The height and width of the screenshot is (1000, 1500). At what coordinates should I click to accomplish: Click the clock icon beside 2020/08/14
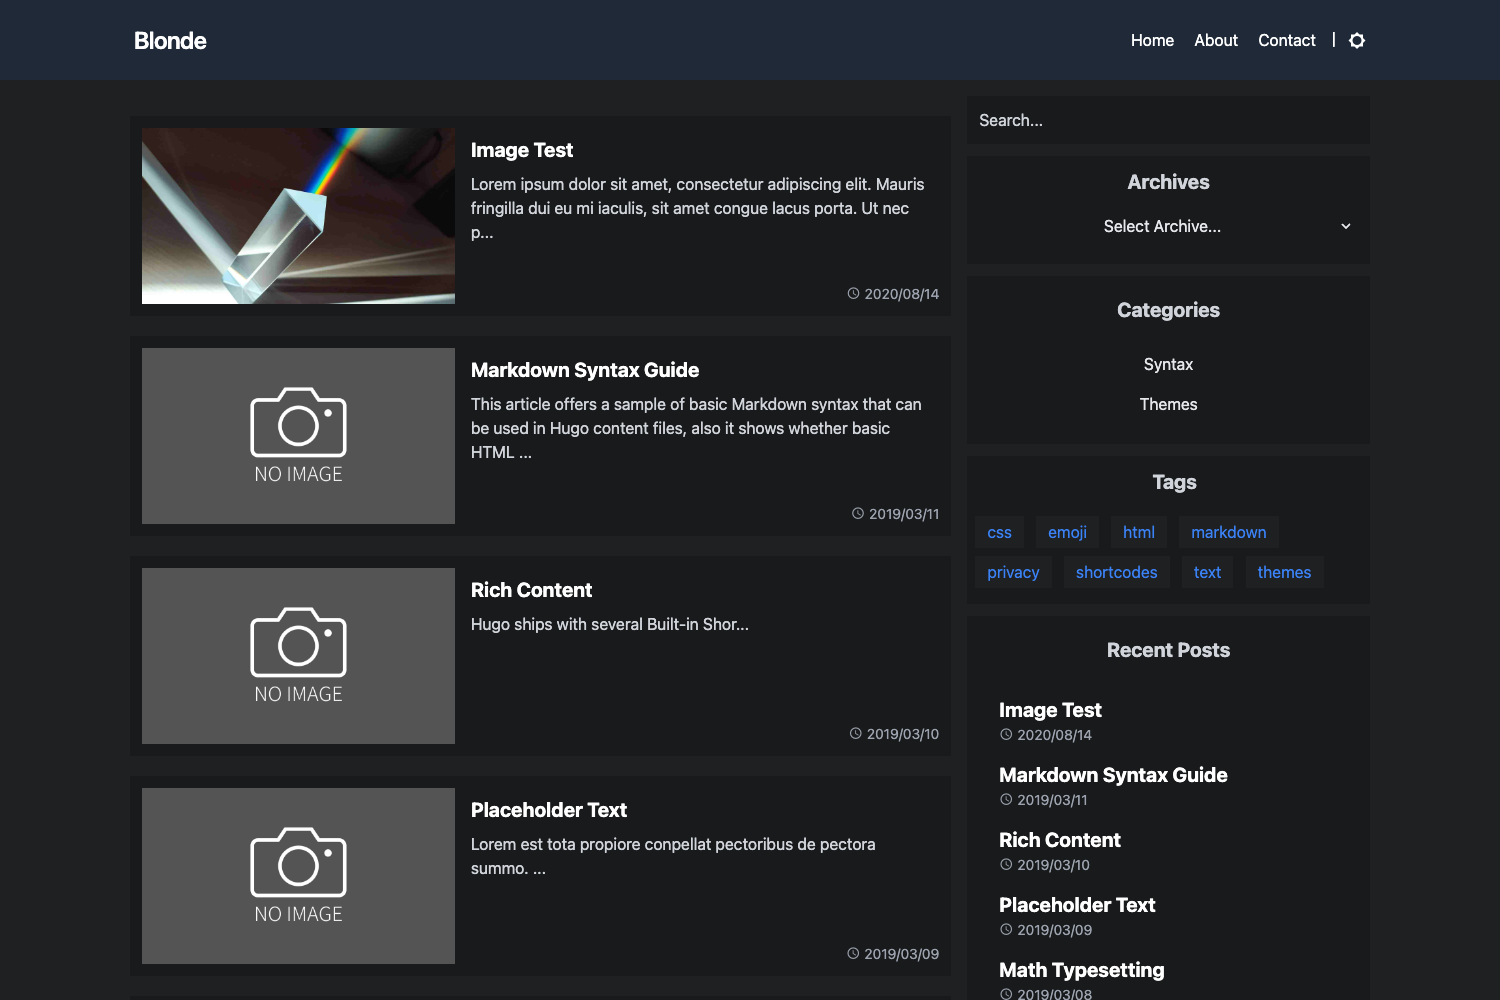(x=853, y=293)
